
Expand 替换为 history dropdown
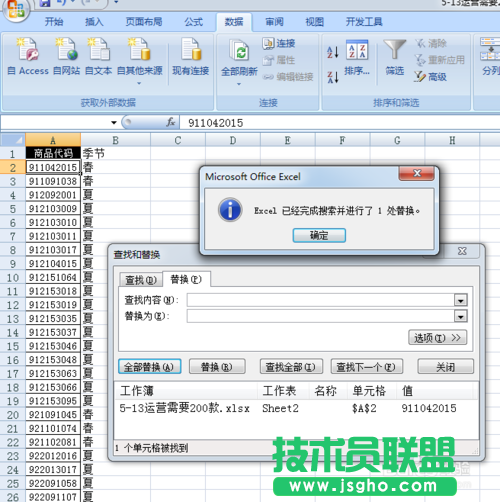461,317
